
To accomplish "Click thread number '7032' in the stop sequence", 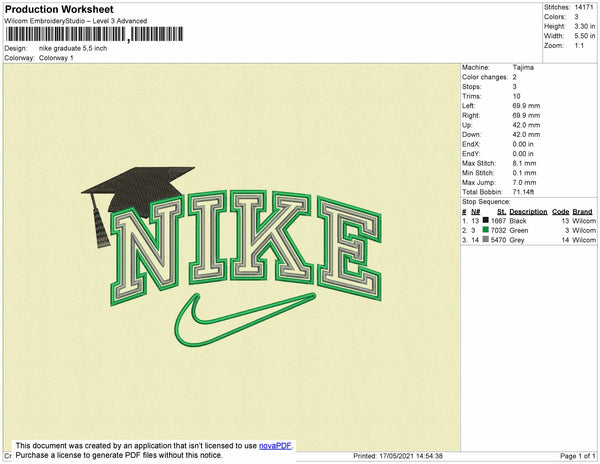I will [x=498, y=230].
